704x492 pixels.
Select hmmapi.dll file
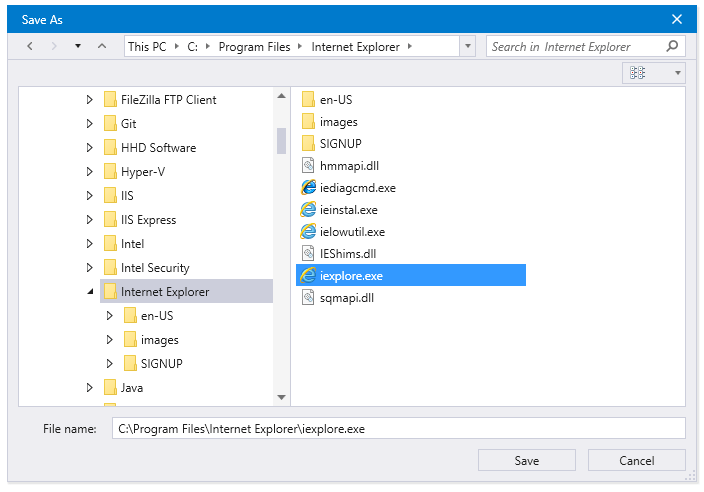point(340,166)
